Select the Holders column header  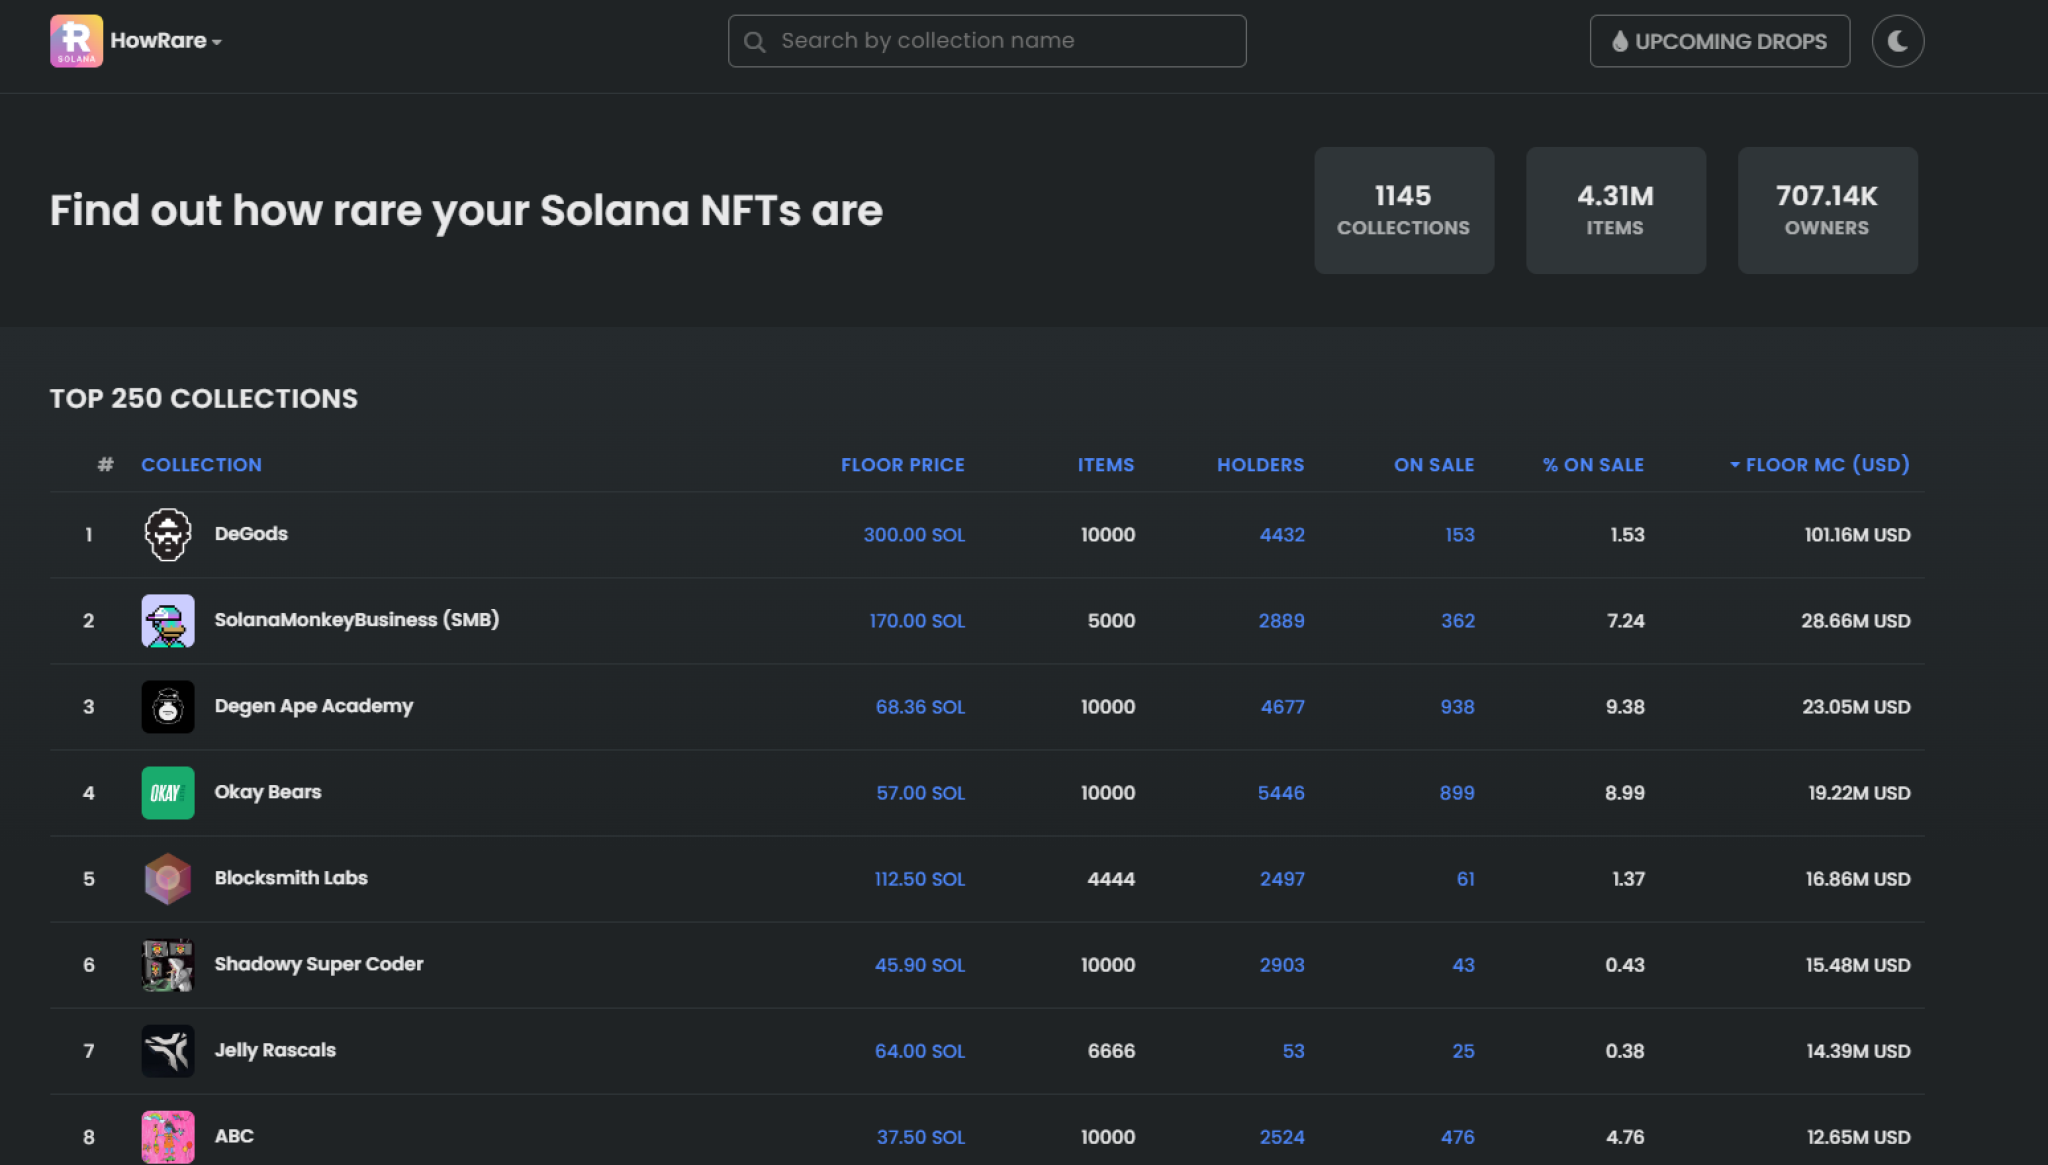coord(1261,464)
